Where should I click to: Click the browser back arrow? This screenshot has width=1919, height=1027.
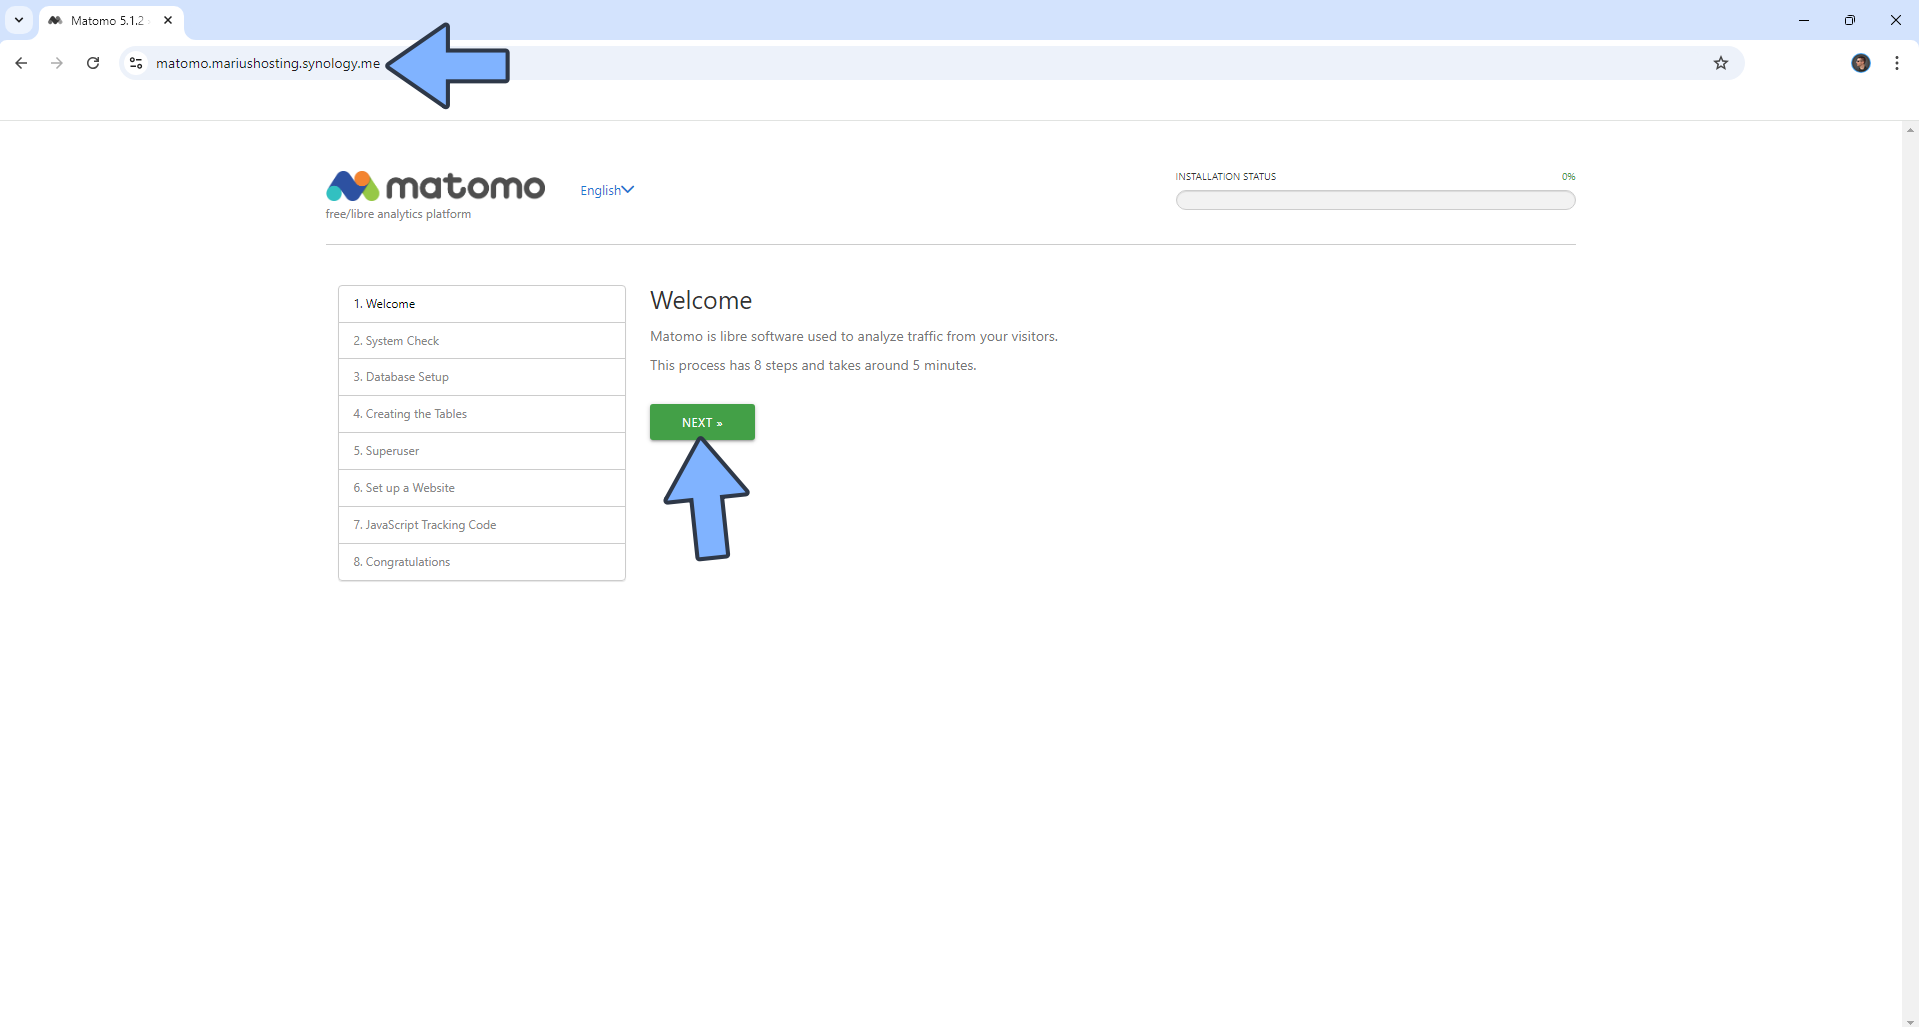21,63
